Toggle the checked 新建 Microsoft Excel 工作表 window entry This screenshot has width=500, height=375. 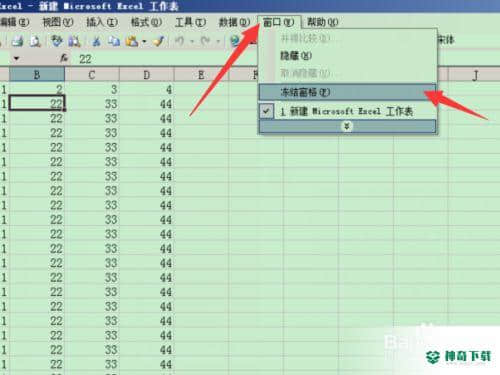(347, 111)
